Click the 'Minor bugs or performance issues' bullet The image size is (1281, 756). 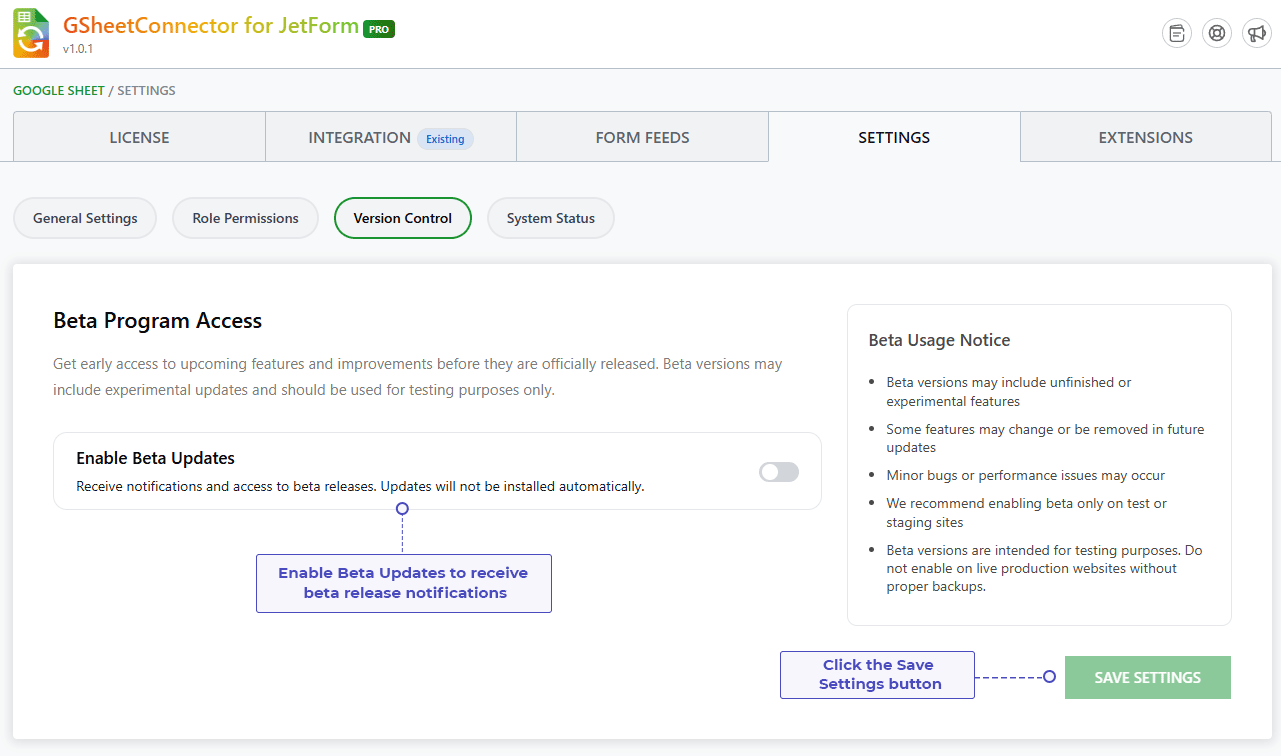1026,475
